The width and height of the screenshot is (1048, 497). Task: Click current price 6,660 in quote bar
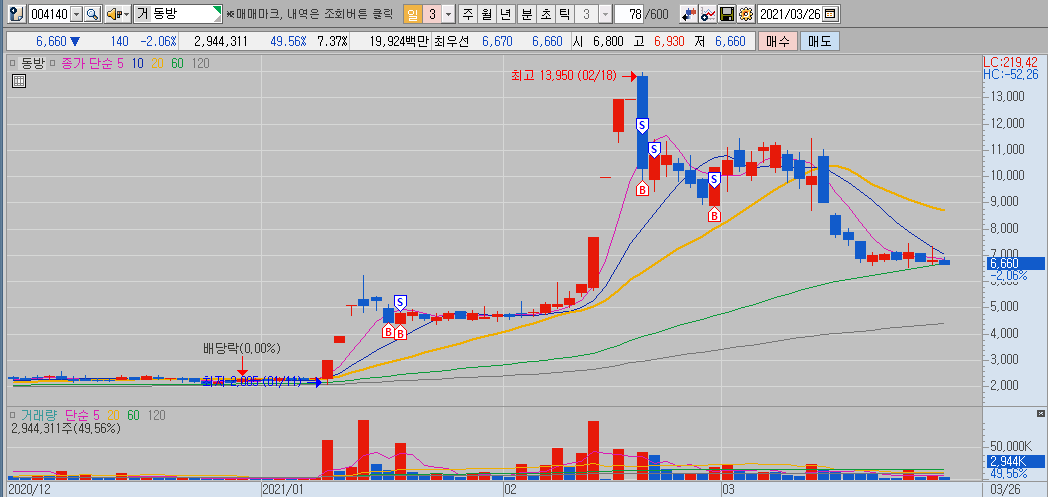(x=51, y=41)
